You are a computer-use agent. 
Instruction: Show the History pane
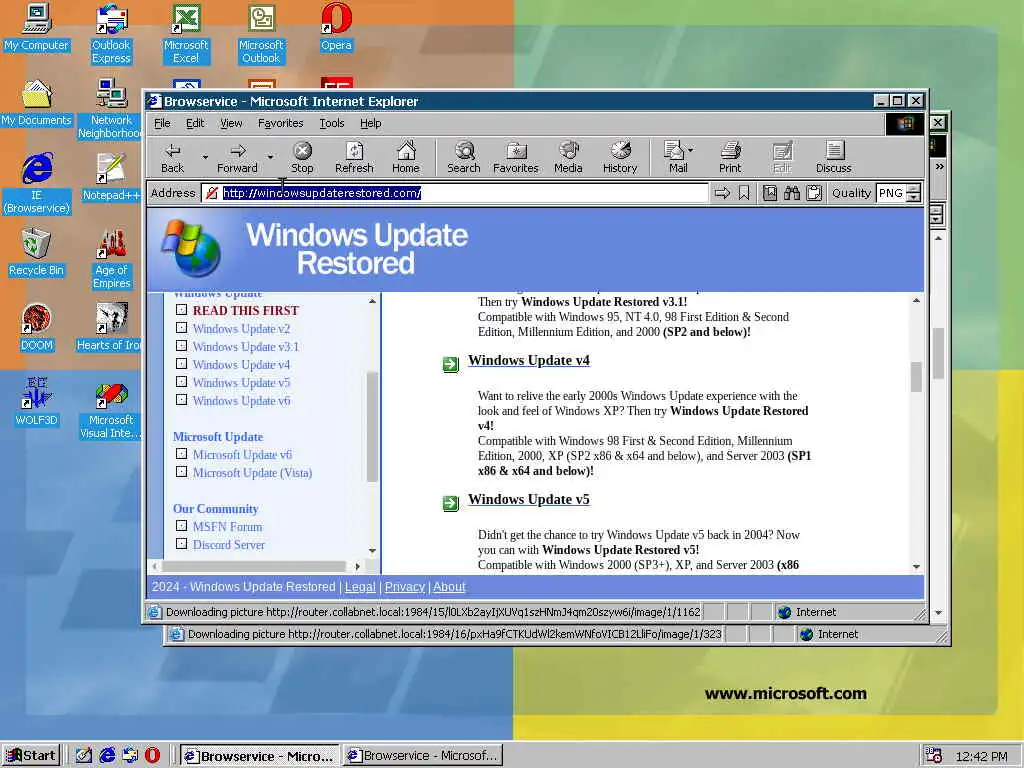point(620,158)
